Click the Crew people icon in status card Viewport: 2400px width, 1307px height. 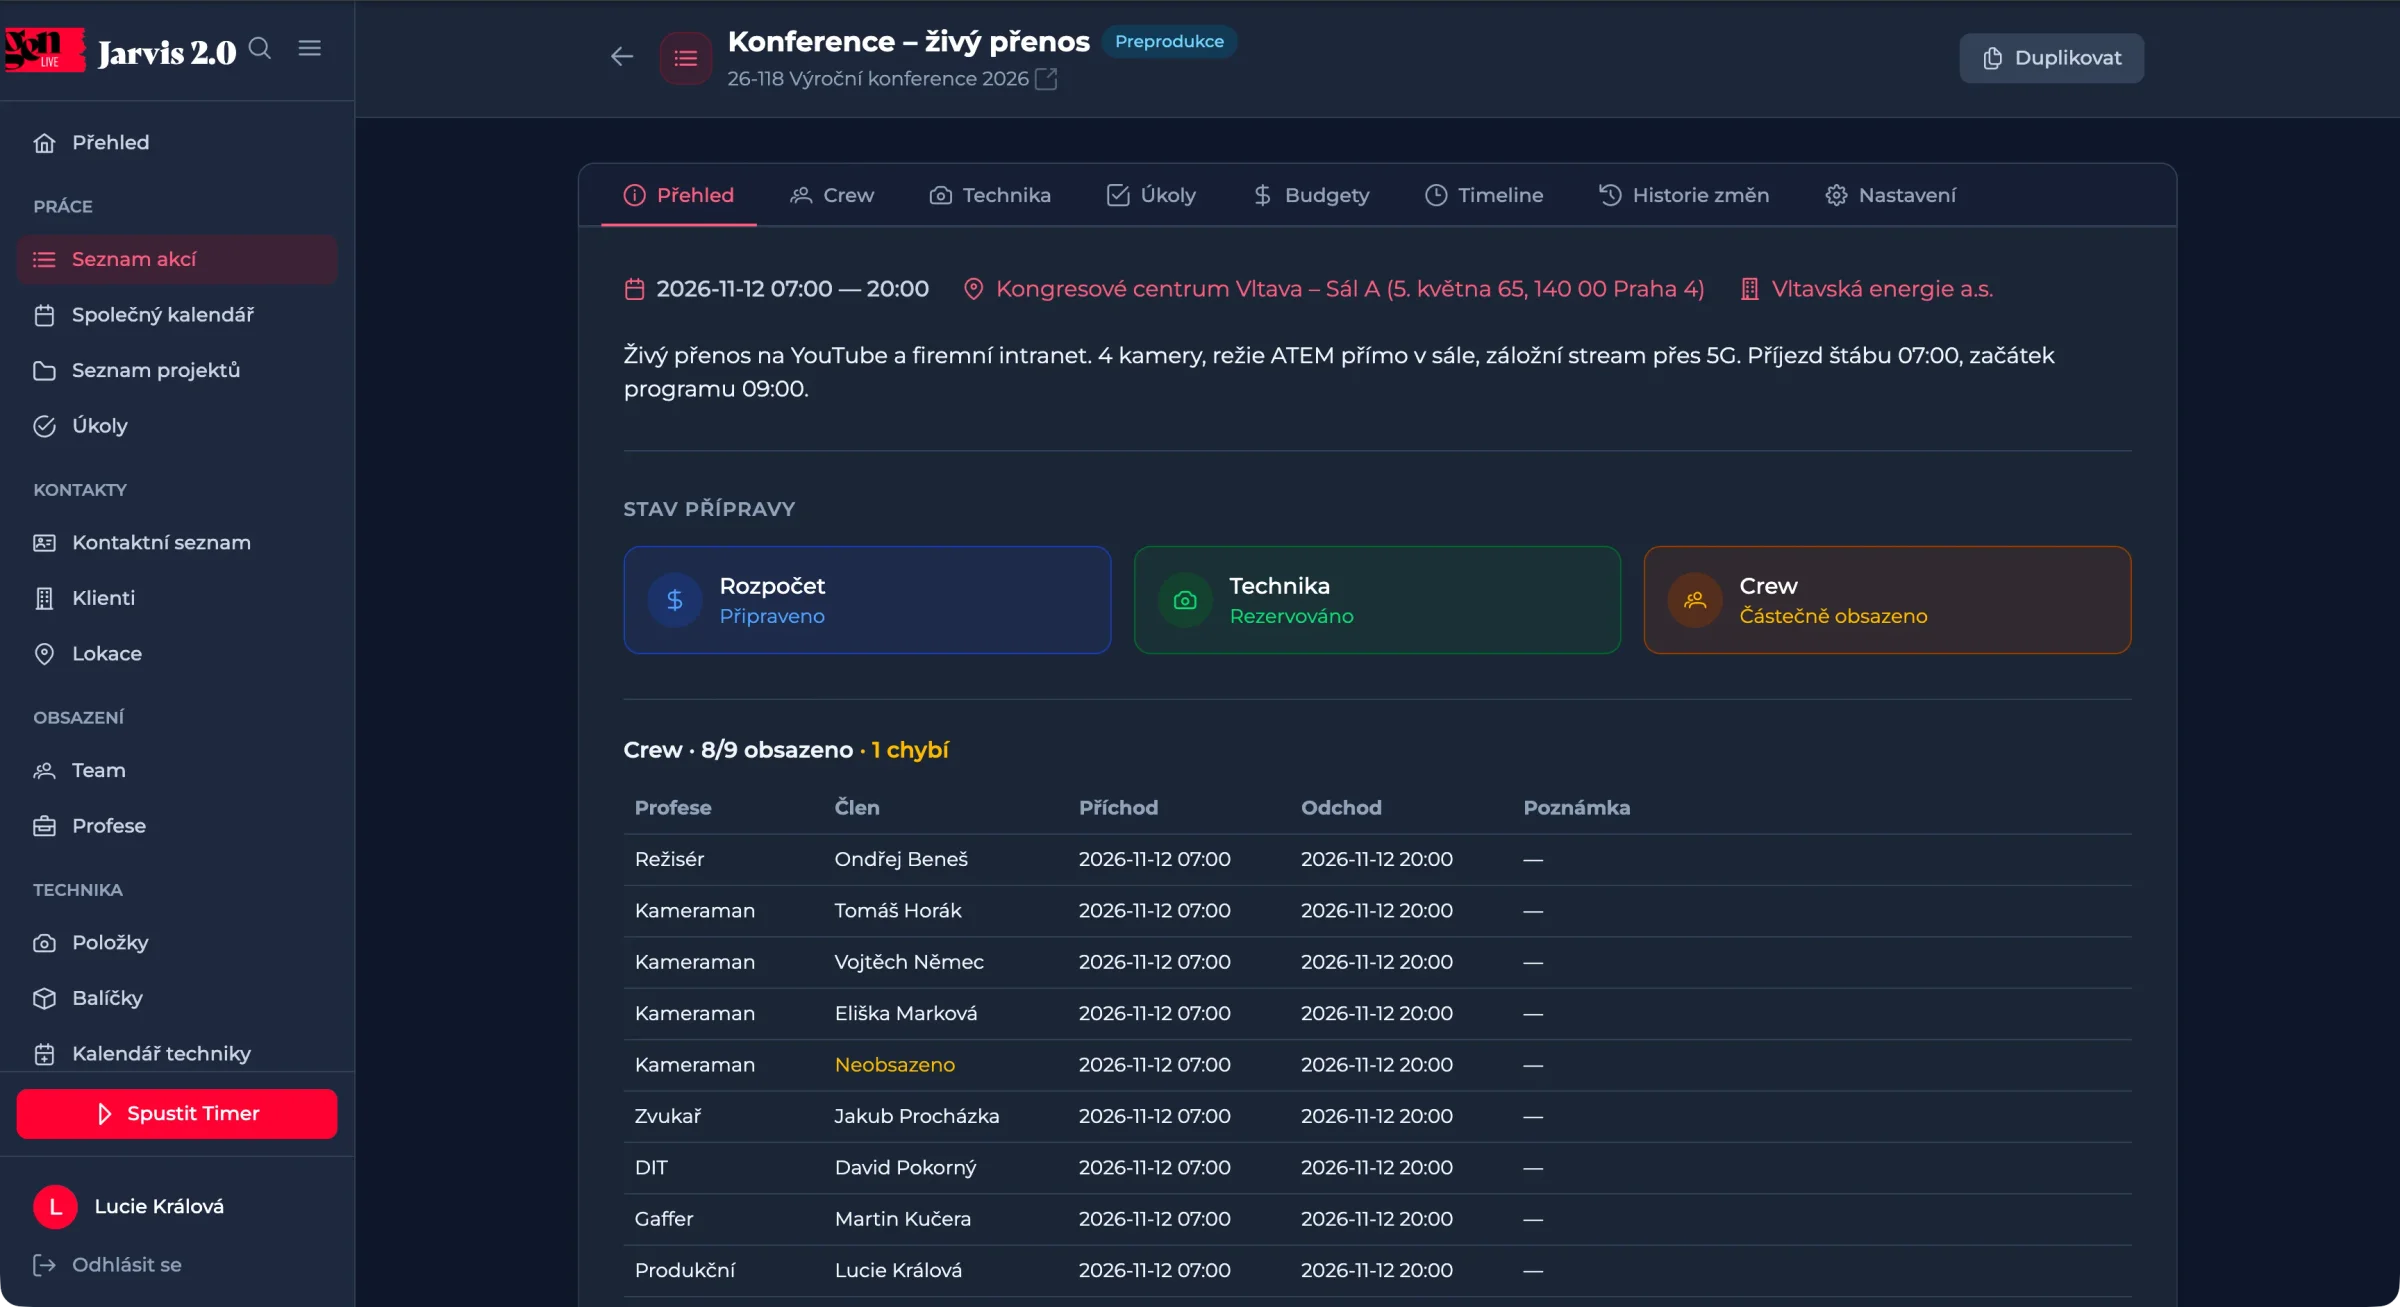(1695, 600)
